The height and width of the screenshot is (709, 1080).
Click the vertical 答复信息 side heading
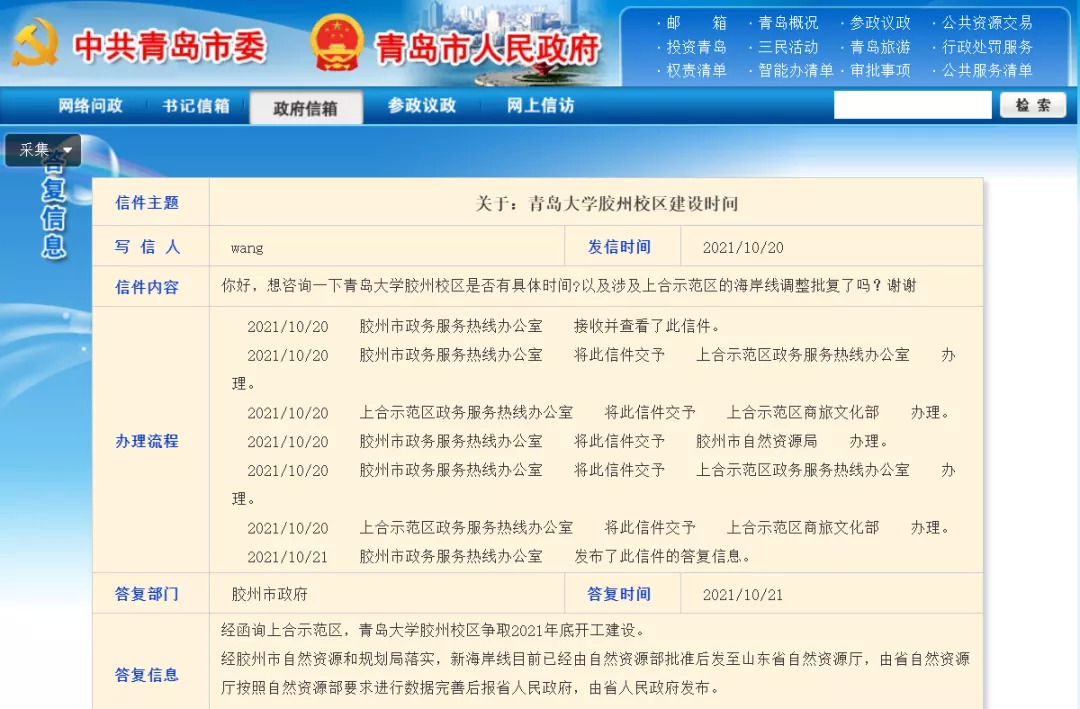tap(54, 204)
